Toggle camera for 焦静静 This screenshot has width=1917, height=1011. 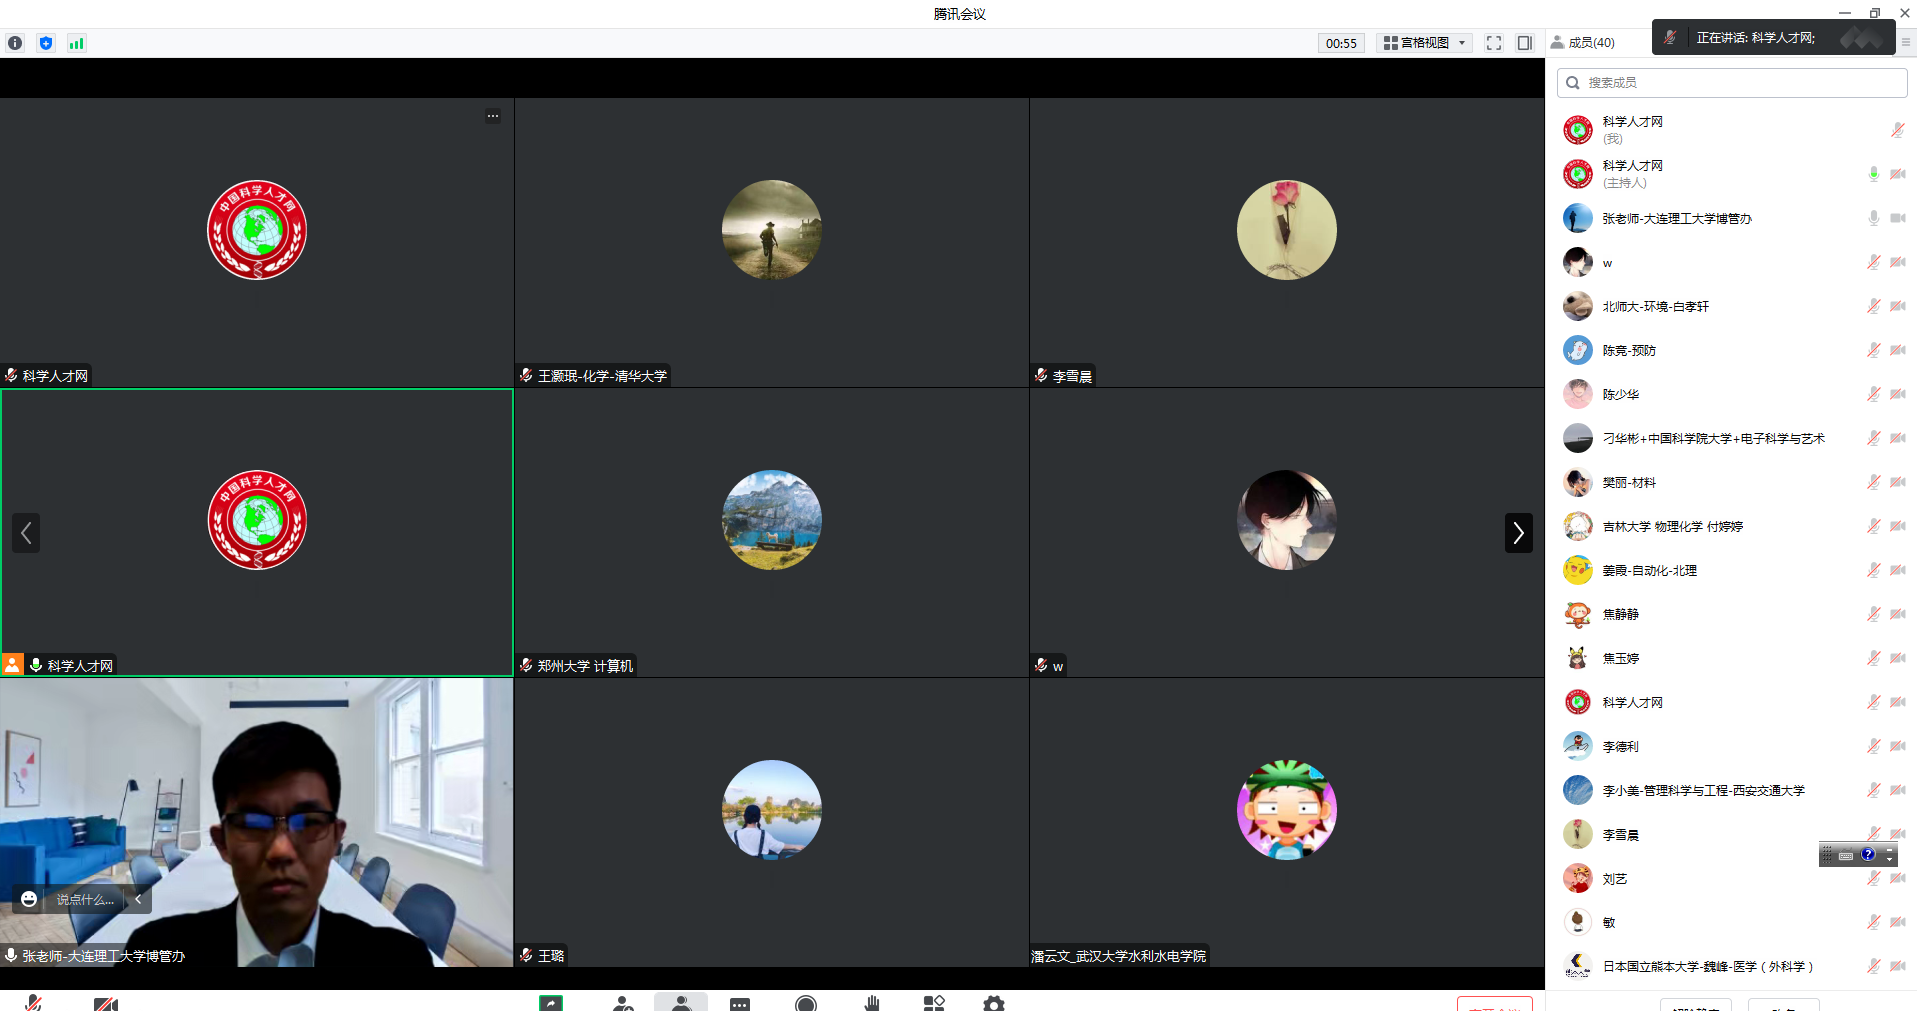click(x=1898, y=614)
